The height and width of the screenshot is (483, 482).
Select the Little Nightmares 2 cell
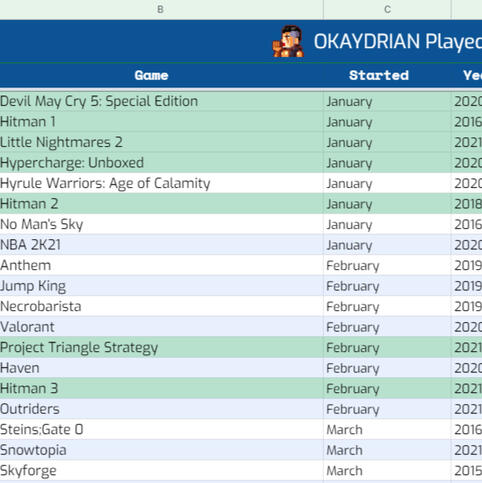[161, 142]
